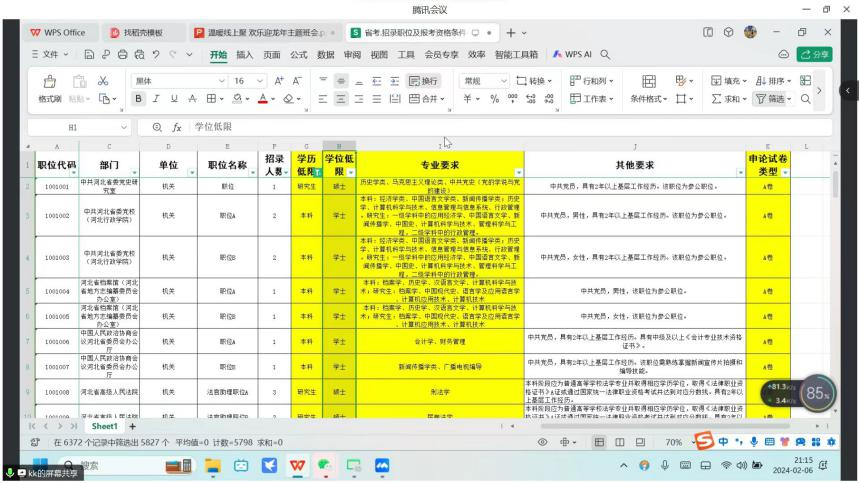Switch to the 插入 ribbon tab
859x483 pixels.
244,55
